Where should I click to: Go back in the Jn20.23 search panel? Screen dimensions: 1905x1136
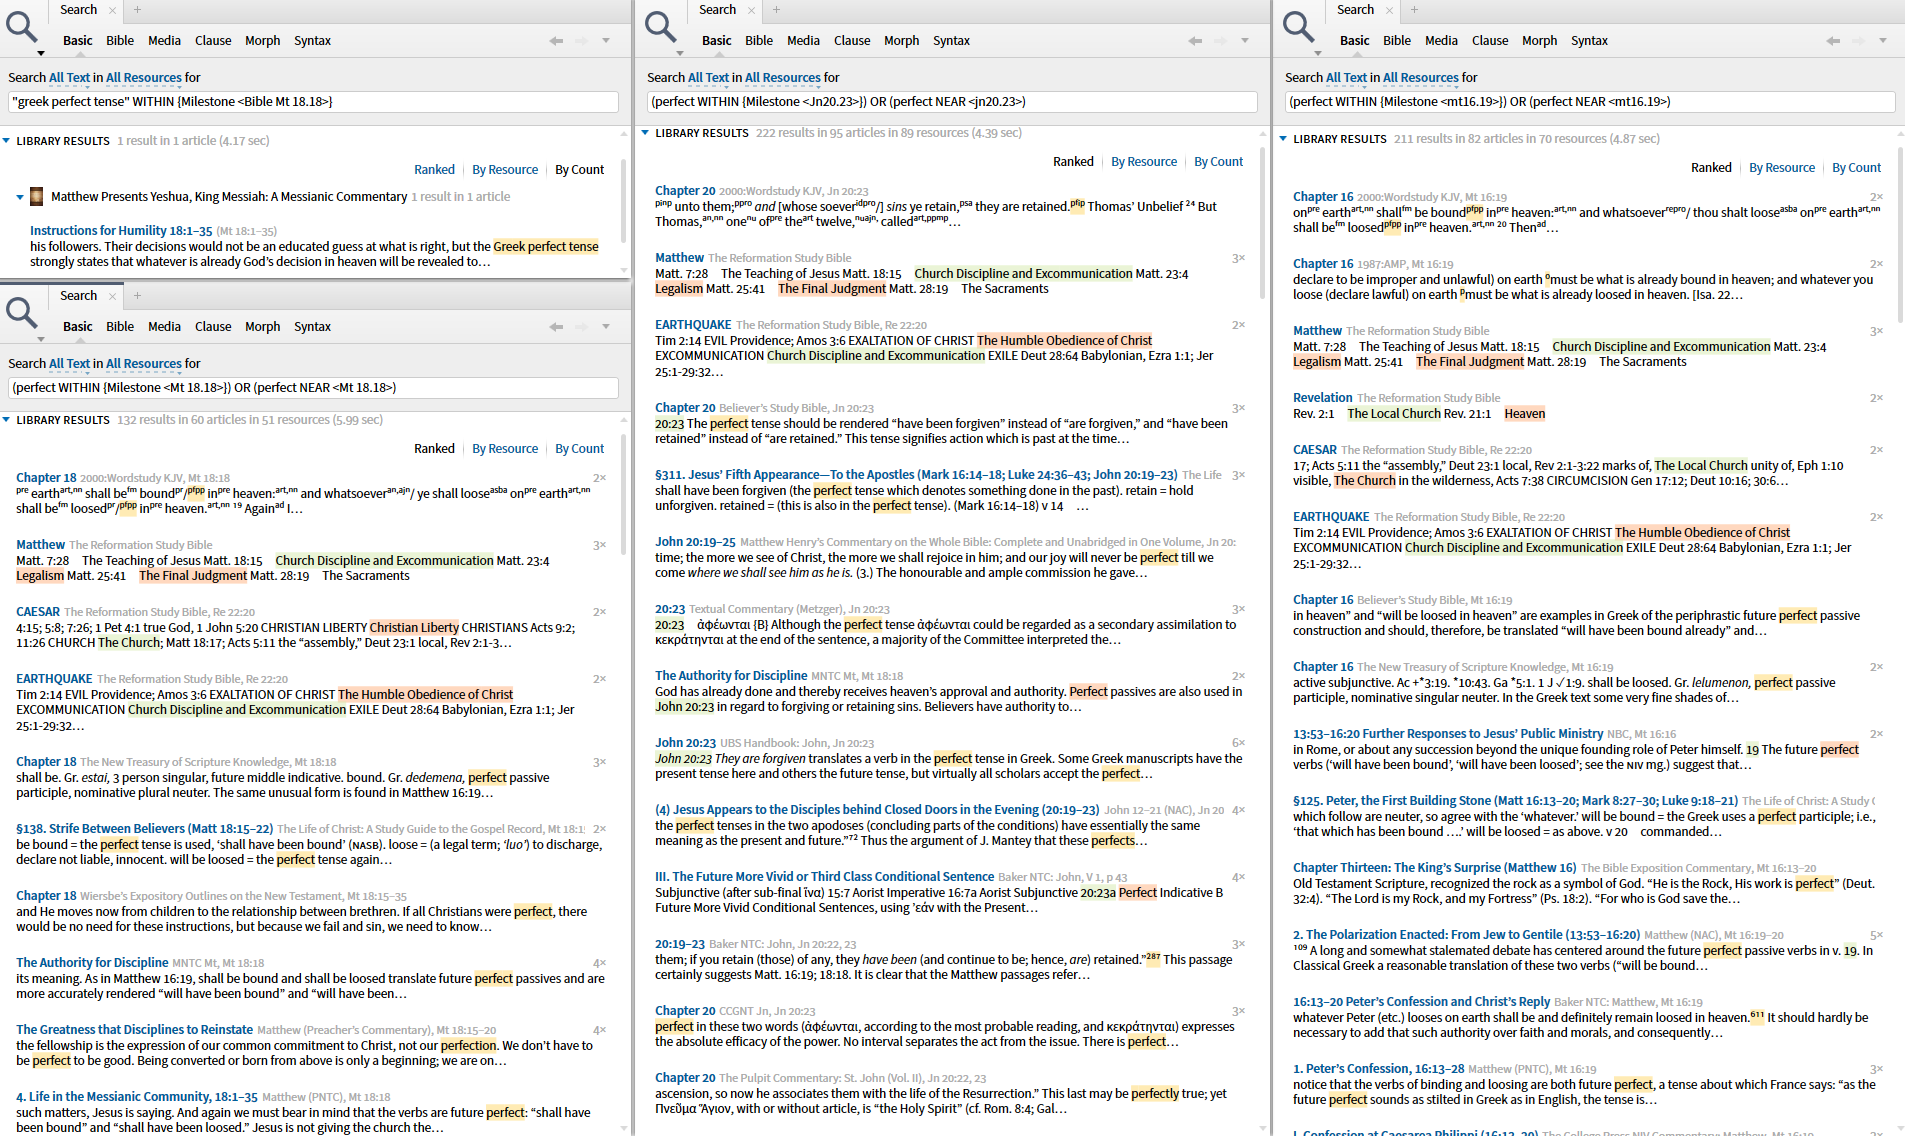pyautogui.click(x=1195, y=41)
